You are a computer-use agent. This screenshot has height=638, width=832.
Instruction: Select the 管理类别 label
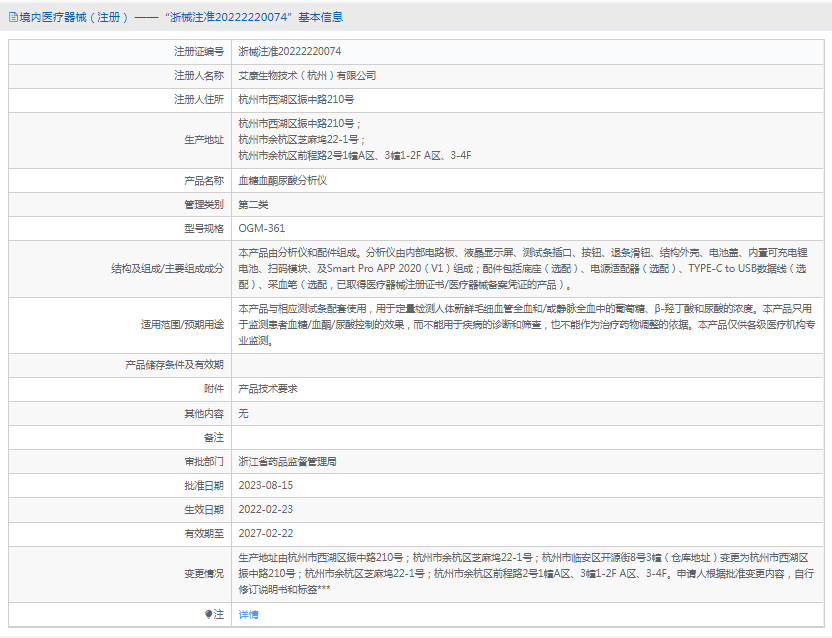204,204
